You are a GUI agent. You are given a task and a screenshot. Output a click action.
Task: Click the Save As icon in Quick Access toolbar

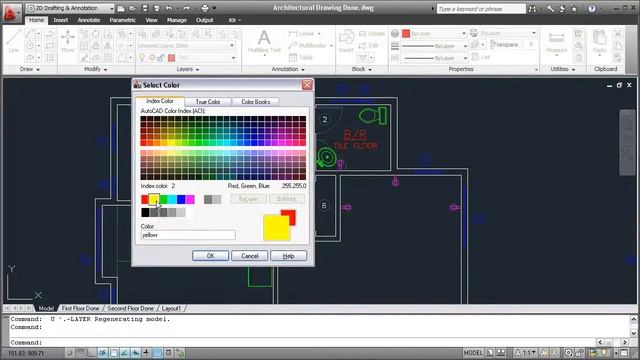(x=157, y=8)
